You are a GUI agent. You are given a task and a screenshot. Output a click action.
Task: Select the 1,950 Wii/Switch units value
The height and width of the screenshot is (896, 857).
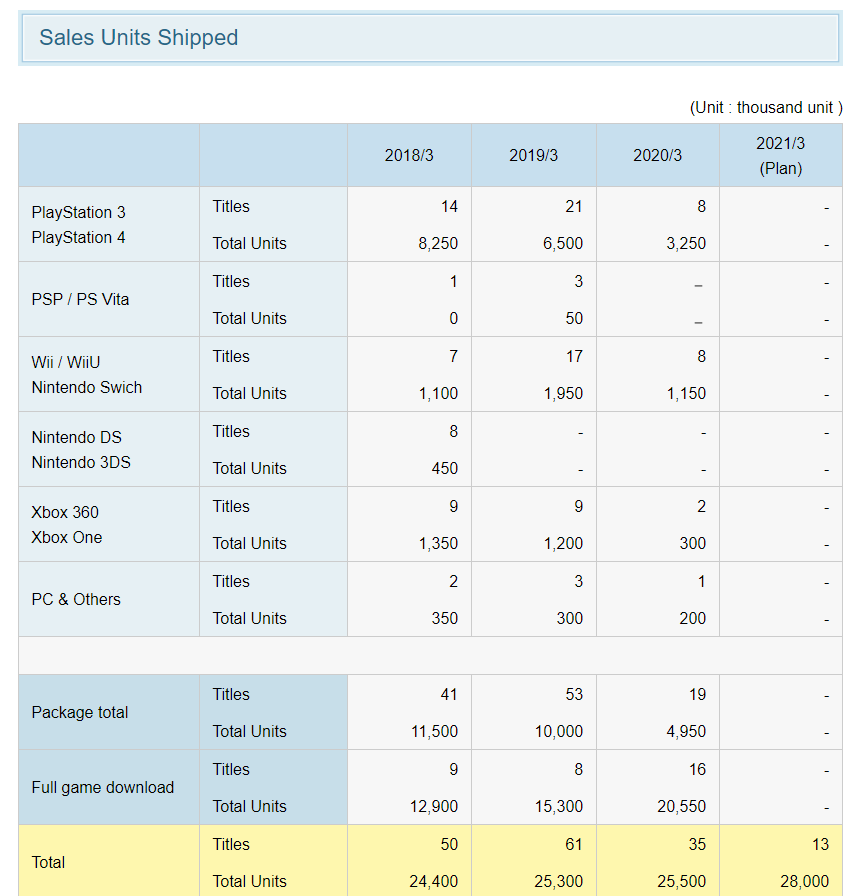563,394
